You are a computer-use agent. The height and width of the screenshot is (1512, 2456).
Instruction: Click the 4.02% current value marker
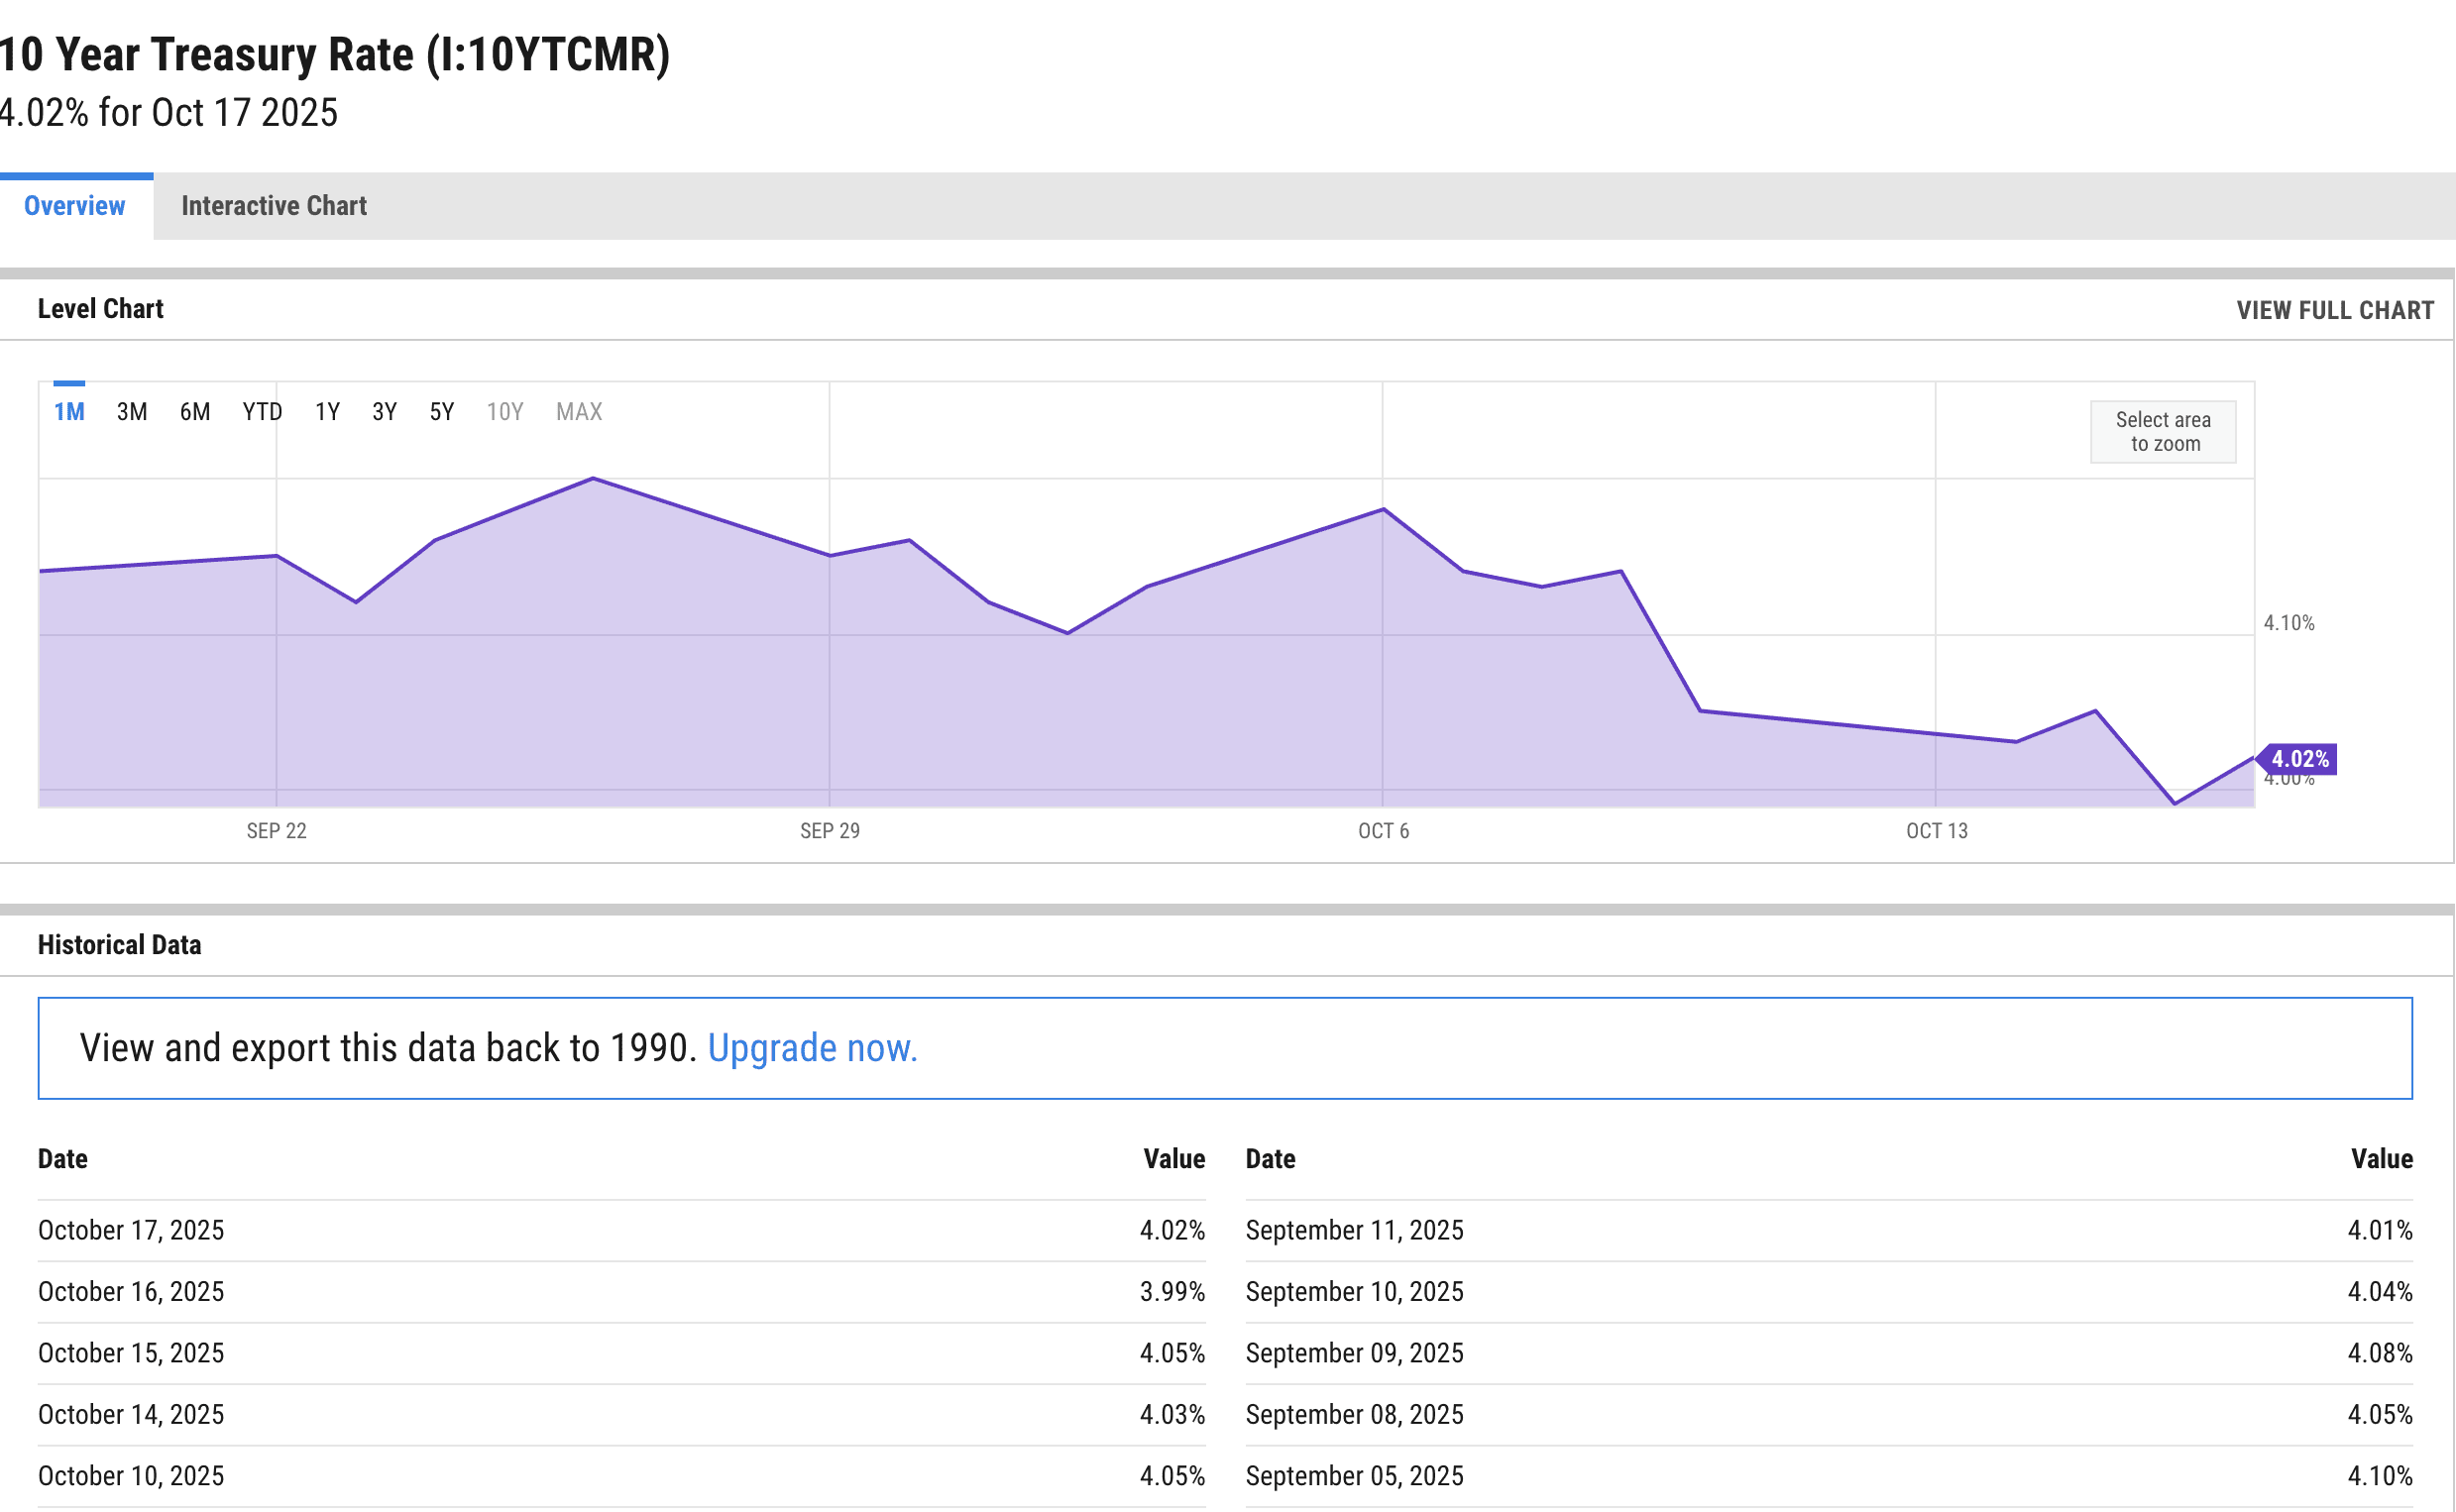[2299, 759]
